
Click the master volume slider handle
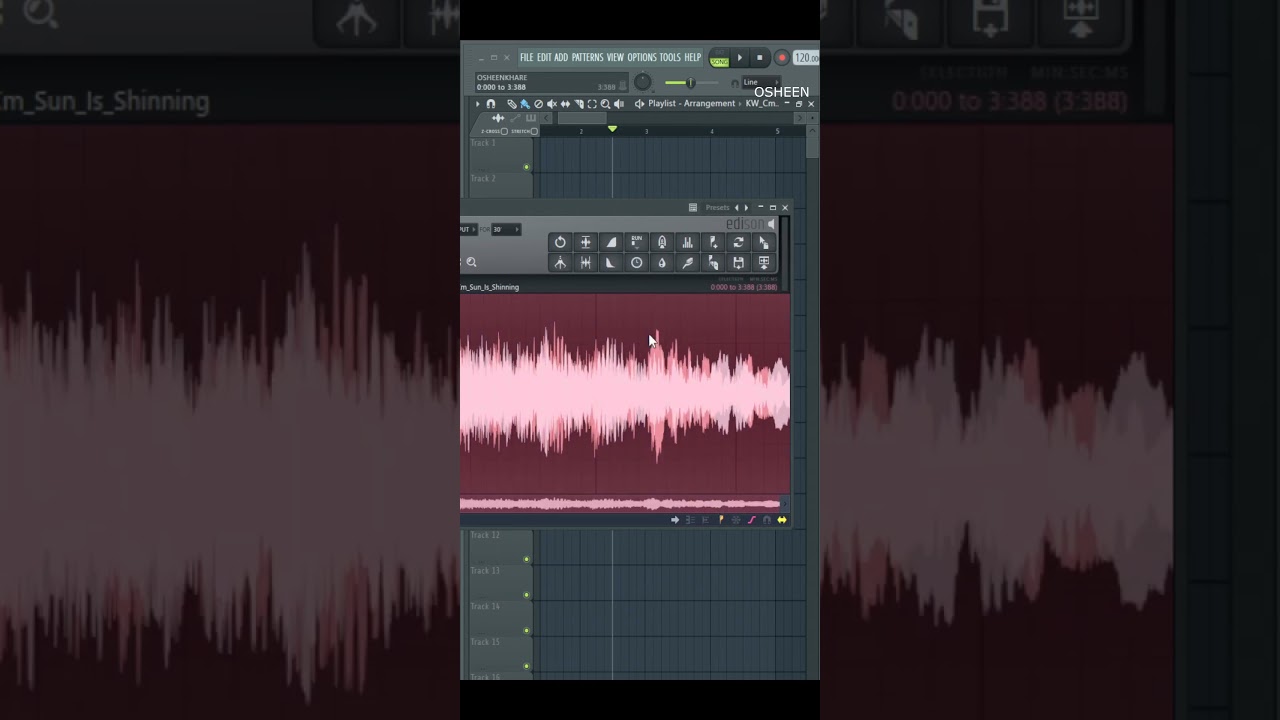[690, 83]
